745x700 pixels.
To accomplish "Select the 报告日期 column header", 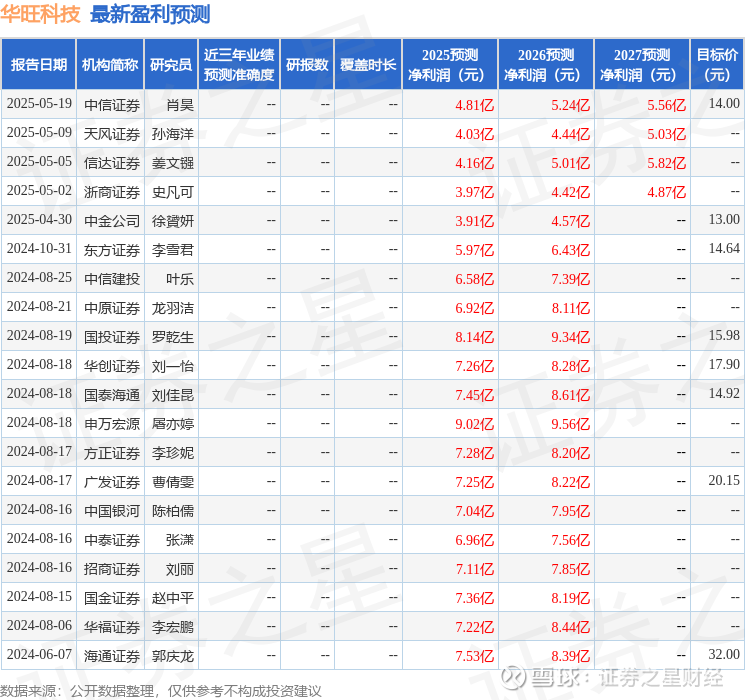I will 38,65.
